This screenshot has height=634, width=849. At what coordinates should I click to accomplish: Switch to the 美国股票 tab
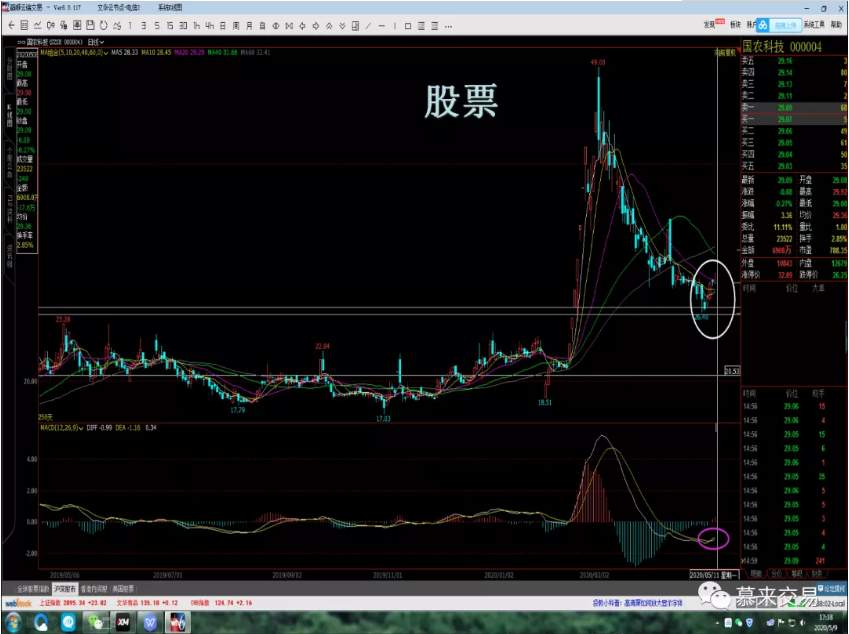pos(123,589)
